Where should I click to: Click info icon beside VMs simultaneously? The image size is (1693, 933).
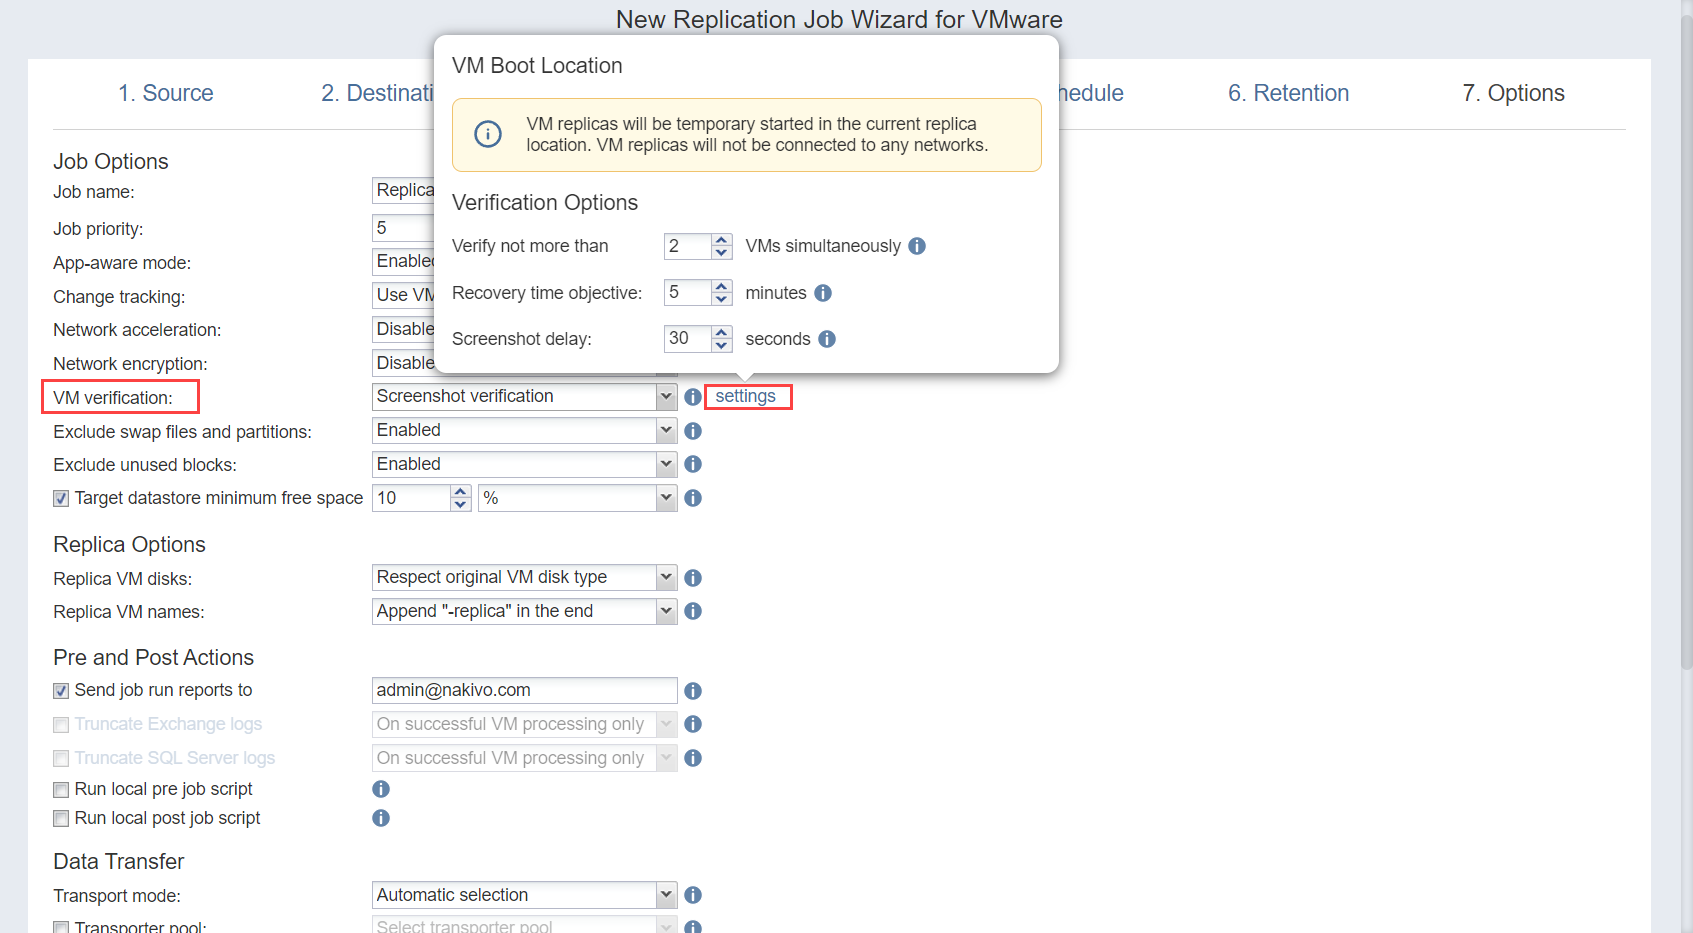917,246
